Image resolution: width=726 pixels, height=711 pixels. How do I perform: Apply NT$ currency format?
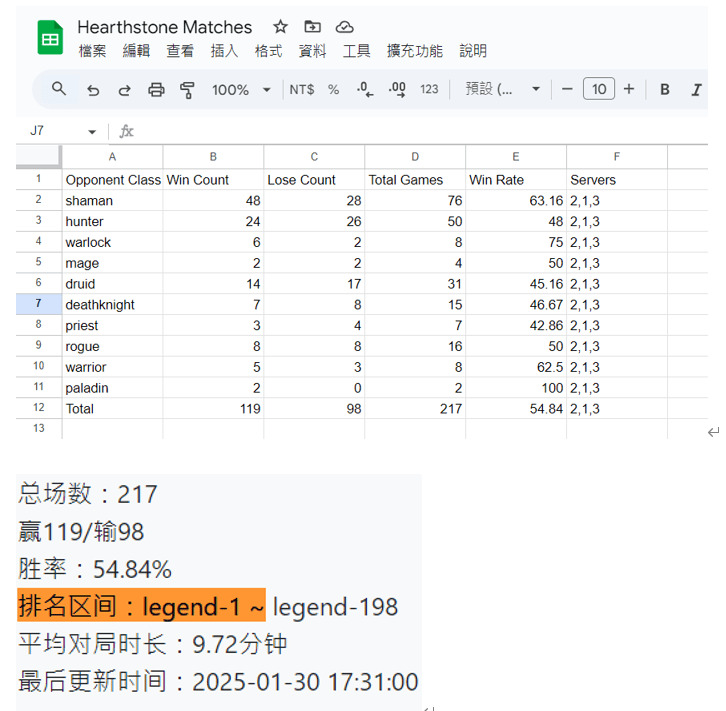(x=301, y=90)
